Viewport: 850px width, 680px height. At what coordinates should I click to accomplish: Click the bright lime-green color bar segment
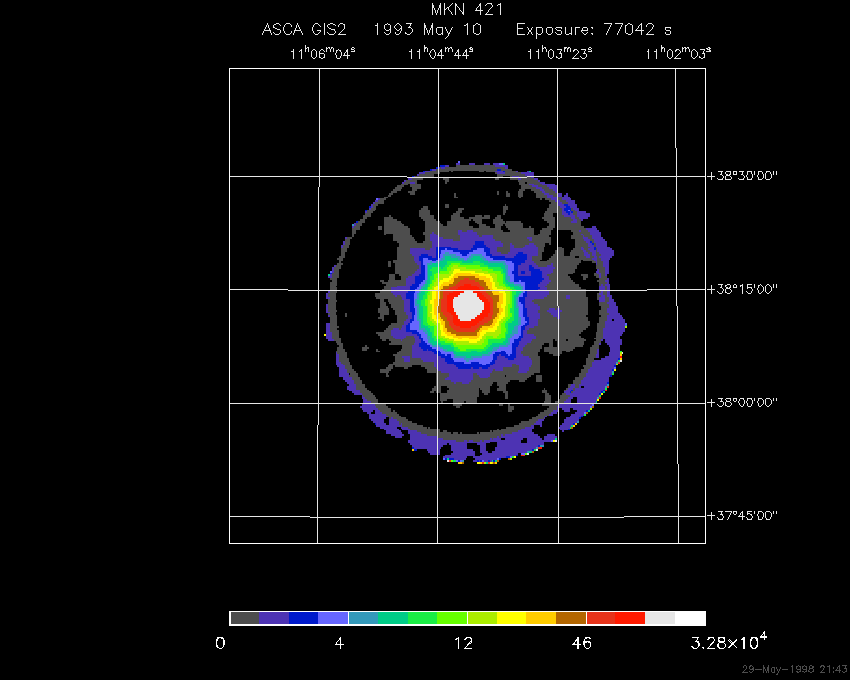click(x=452, y=618)
